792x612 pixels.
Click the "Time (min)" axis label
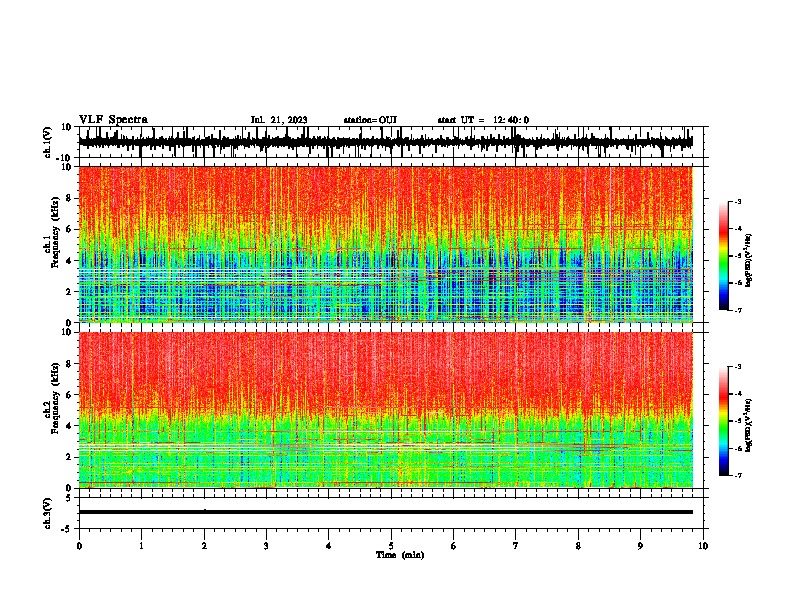(x=400, y=555)
